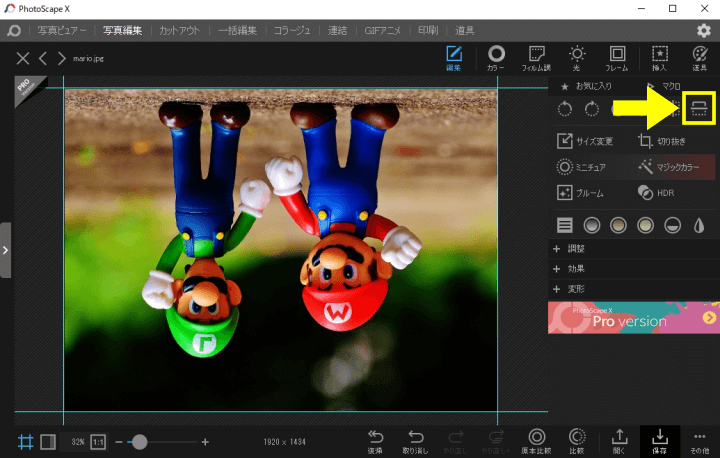The image size is (720, 458).
Task: Click 開く open file button
Action: 619,441
